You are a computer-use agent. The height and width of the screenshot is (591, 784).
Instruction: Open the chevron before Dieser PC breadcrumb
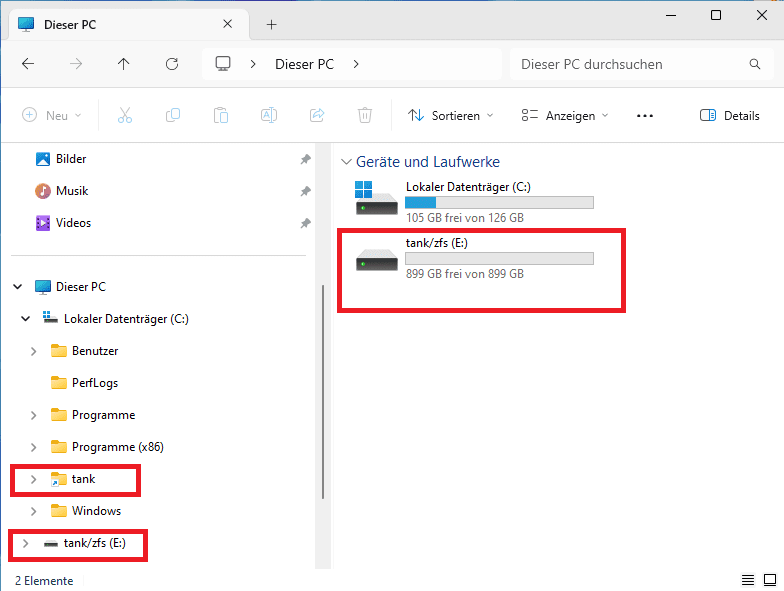[253, 64]
